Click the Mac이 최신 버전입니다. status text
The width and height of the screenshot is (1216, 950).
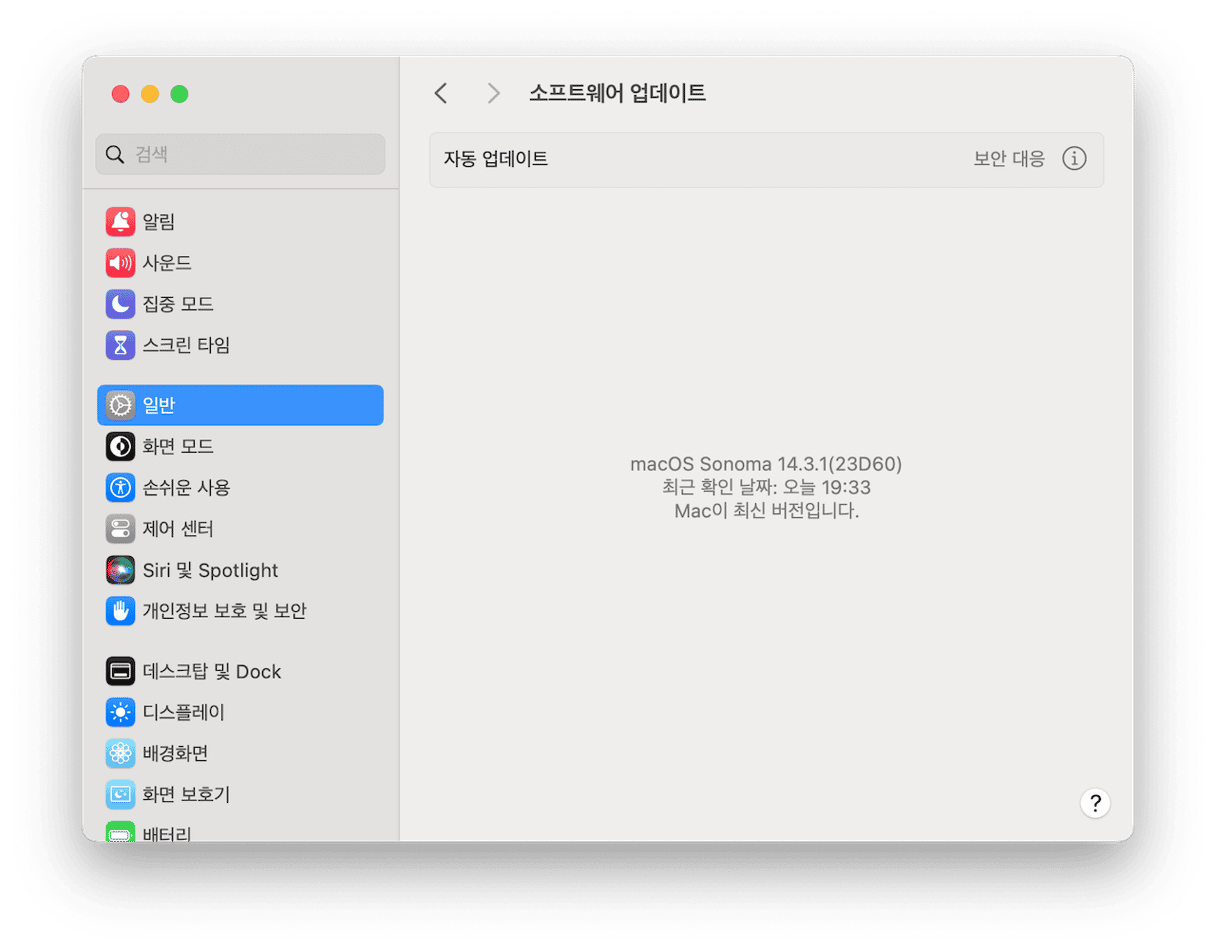click(766, 510)
